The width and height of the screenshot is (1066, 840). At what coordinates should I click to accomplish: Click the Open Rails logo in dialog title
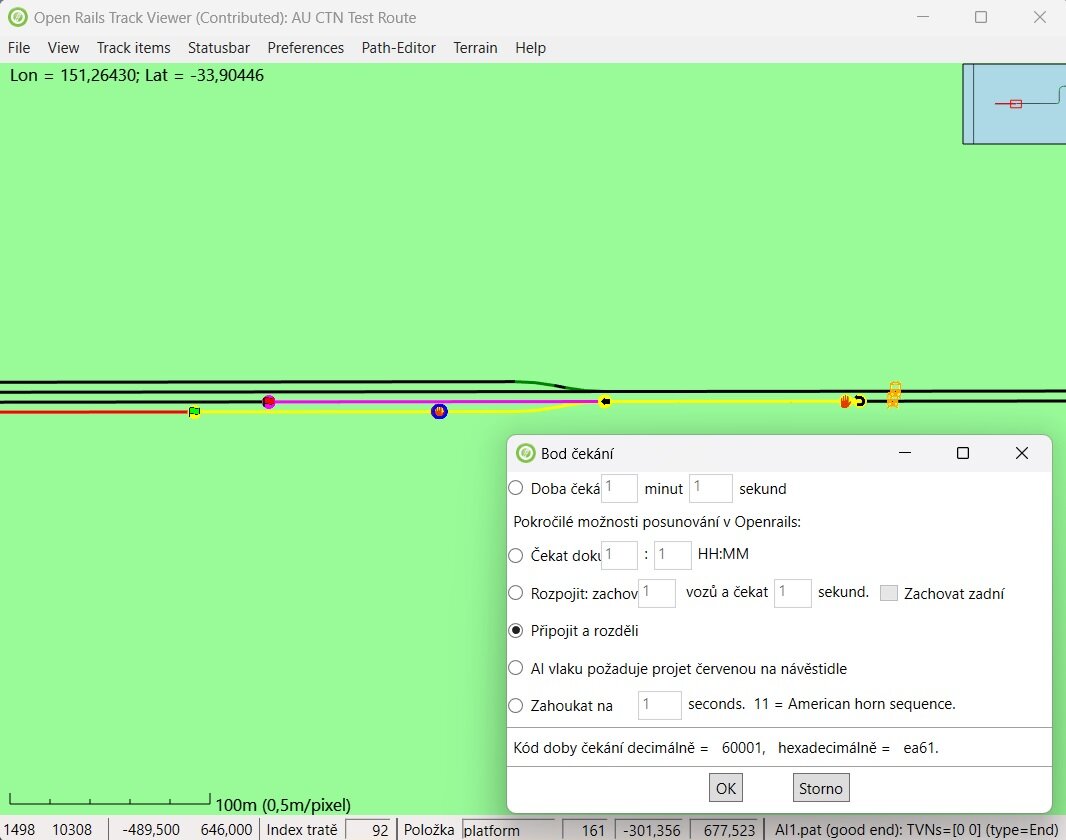pos(525,453)
